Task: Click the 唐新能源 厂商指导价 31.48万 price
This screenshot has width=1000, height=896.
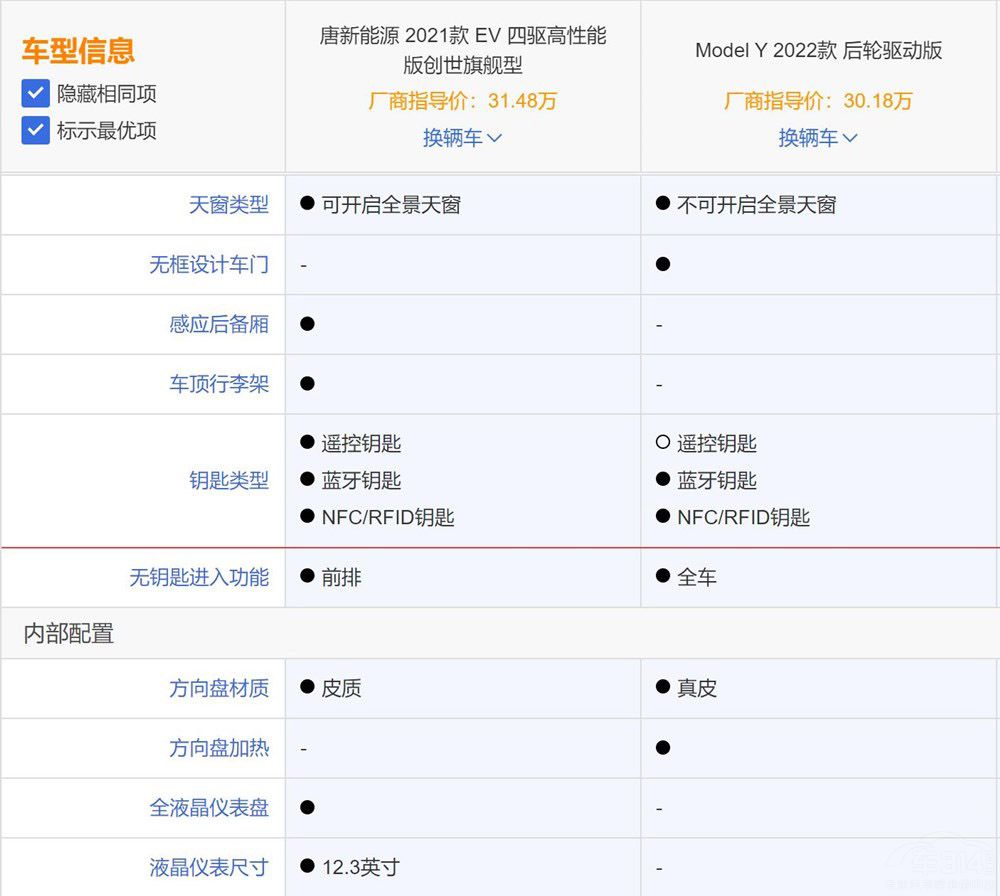Action: tap(462, 101)
